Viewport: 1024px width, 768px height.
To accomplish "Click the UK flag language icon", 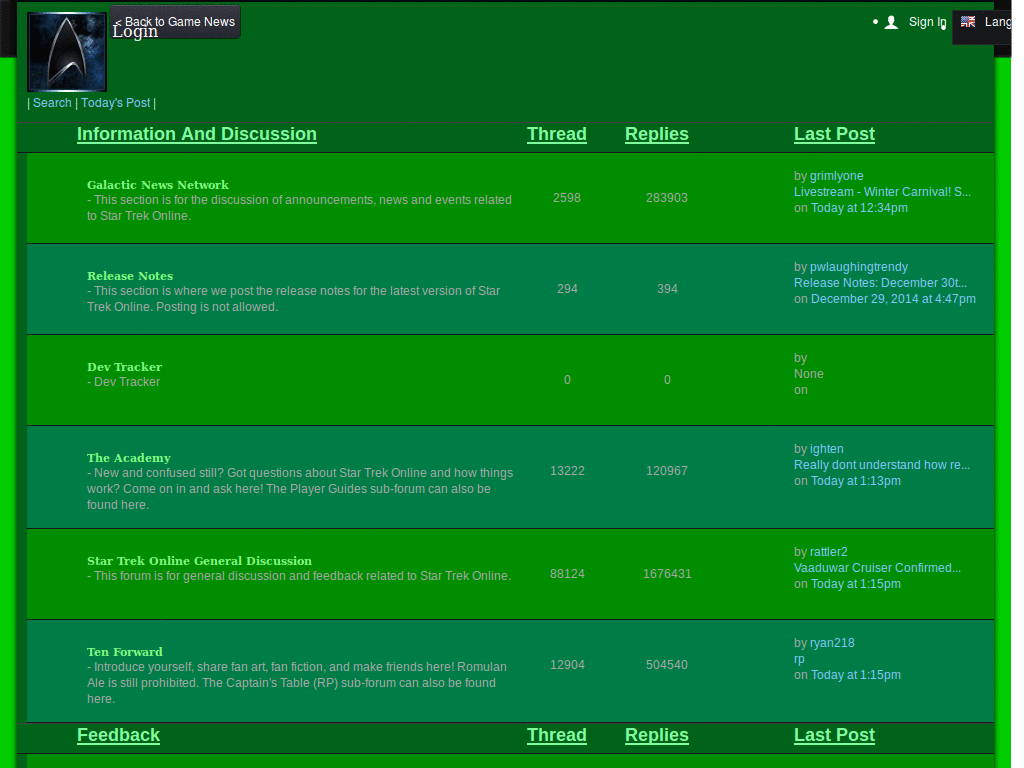I will [968, 22].
